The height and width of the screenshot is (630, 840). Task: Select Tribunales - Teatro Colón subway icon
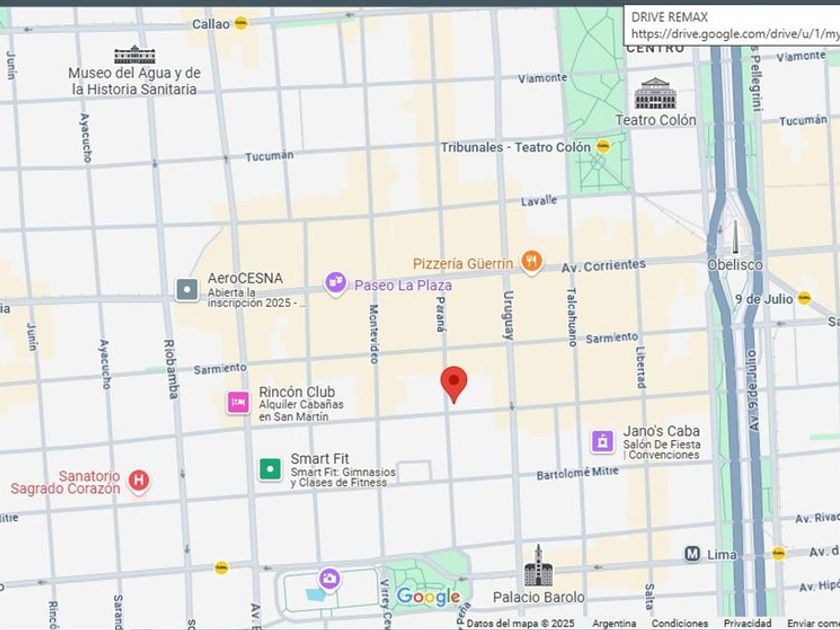click(x=603, y=146)
